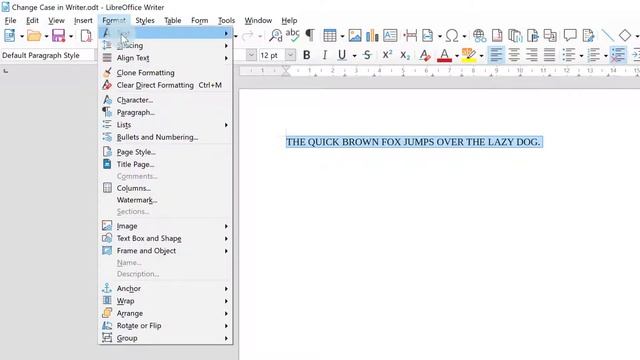Run the spelling check abc icon
The image size is (640, 360).
293,36
